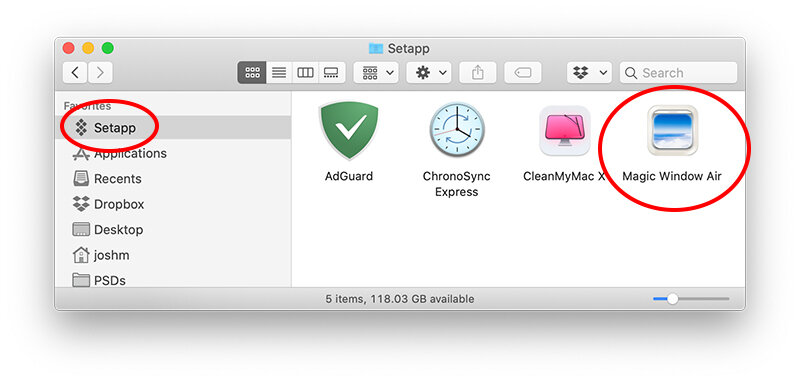Open the gear Action menu
This screenshot has height=383, width=800.
[429, 72]
